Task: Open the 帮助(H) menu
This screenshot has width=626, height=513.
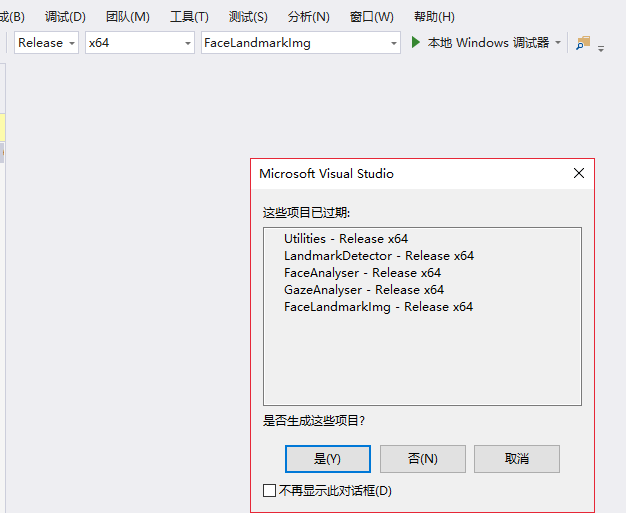Action: (x=434, y=17)
